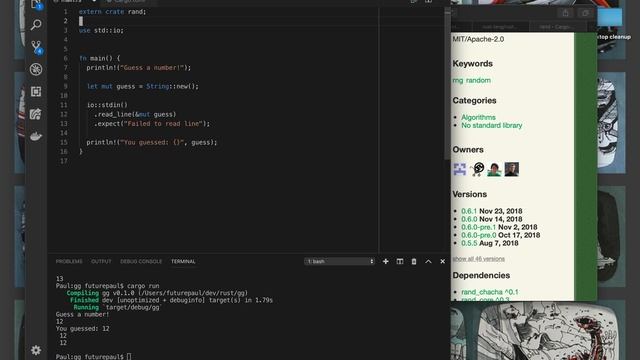
Task: Open rand_chacha dependency link
Action: coord(490,292)
